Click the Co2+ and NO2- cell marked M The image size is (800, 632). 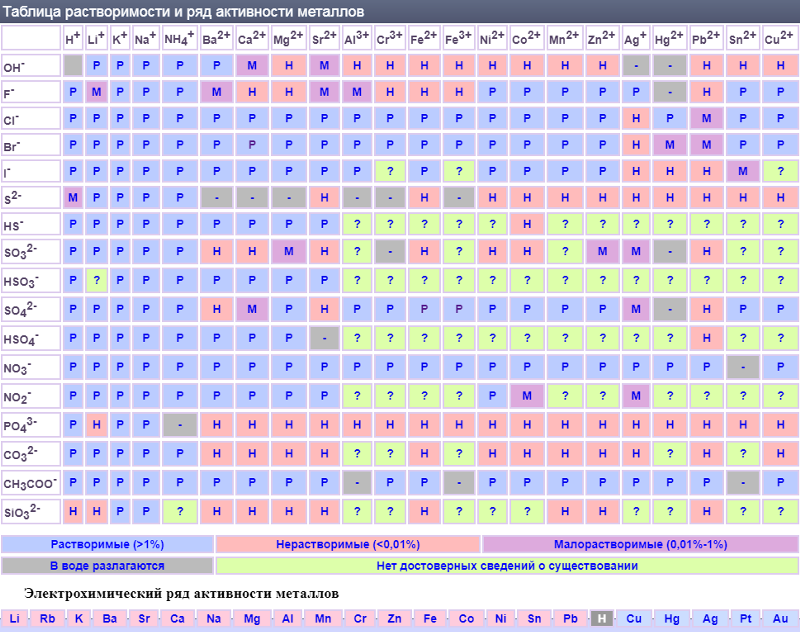(526, 396)
